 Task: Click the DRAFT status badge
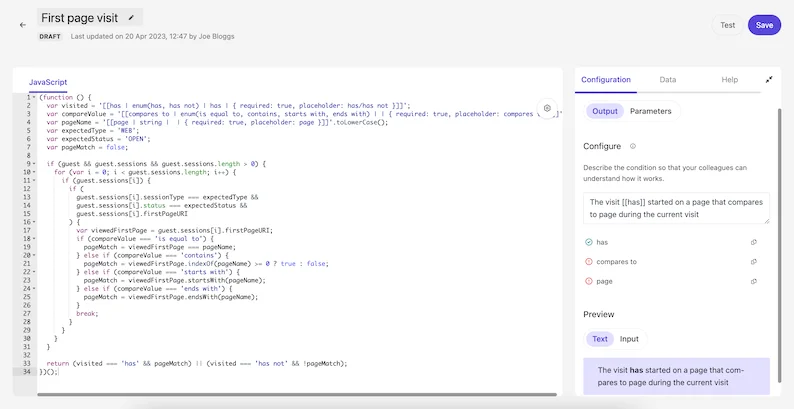pyautogui.click(x=50, y=36)
